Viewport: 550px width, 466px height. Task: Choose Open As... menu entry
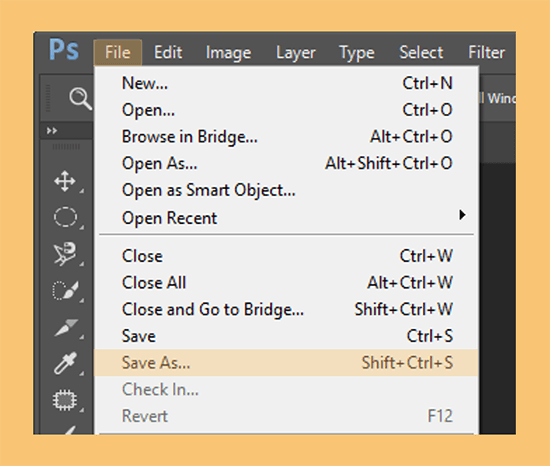[287, 163]
